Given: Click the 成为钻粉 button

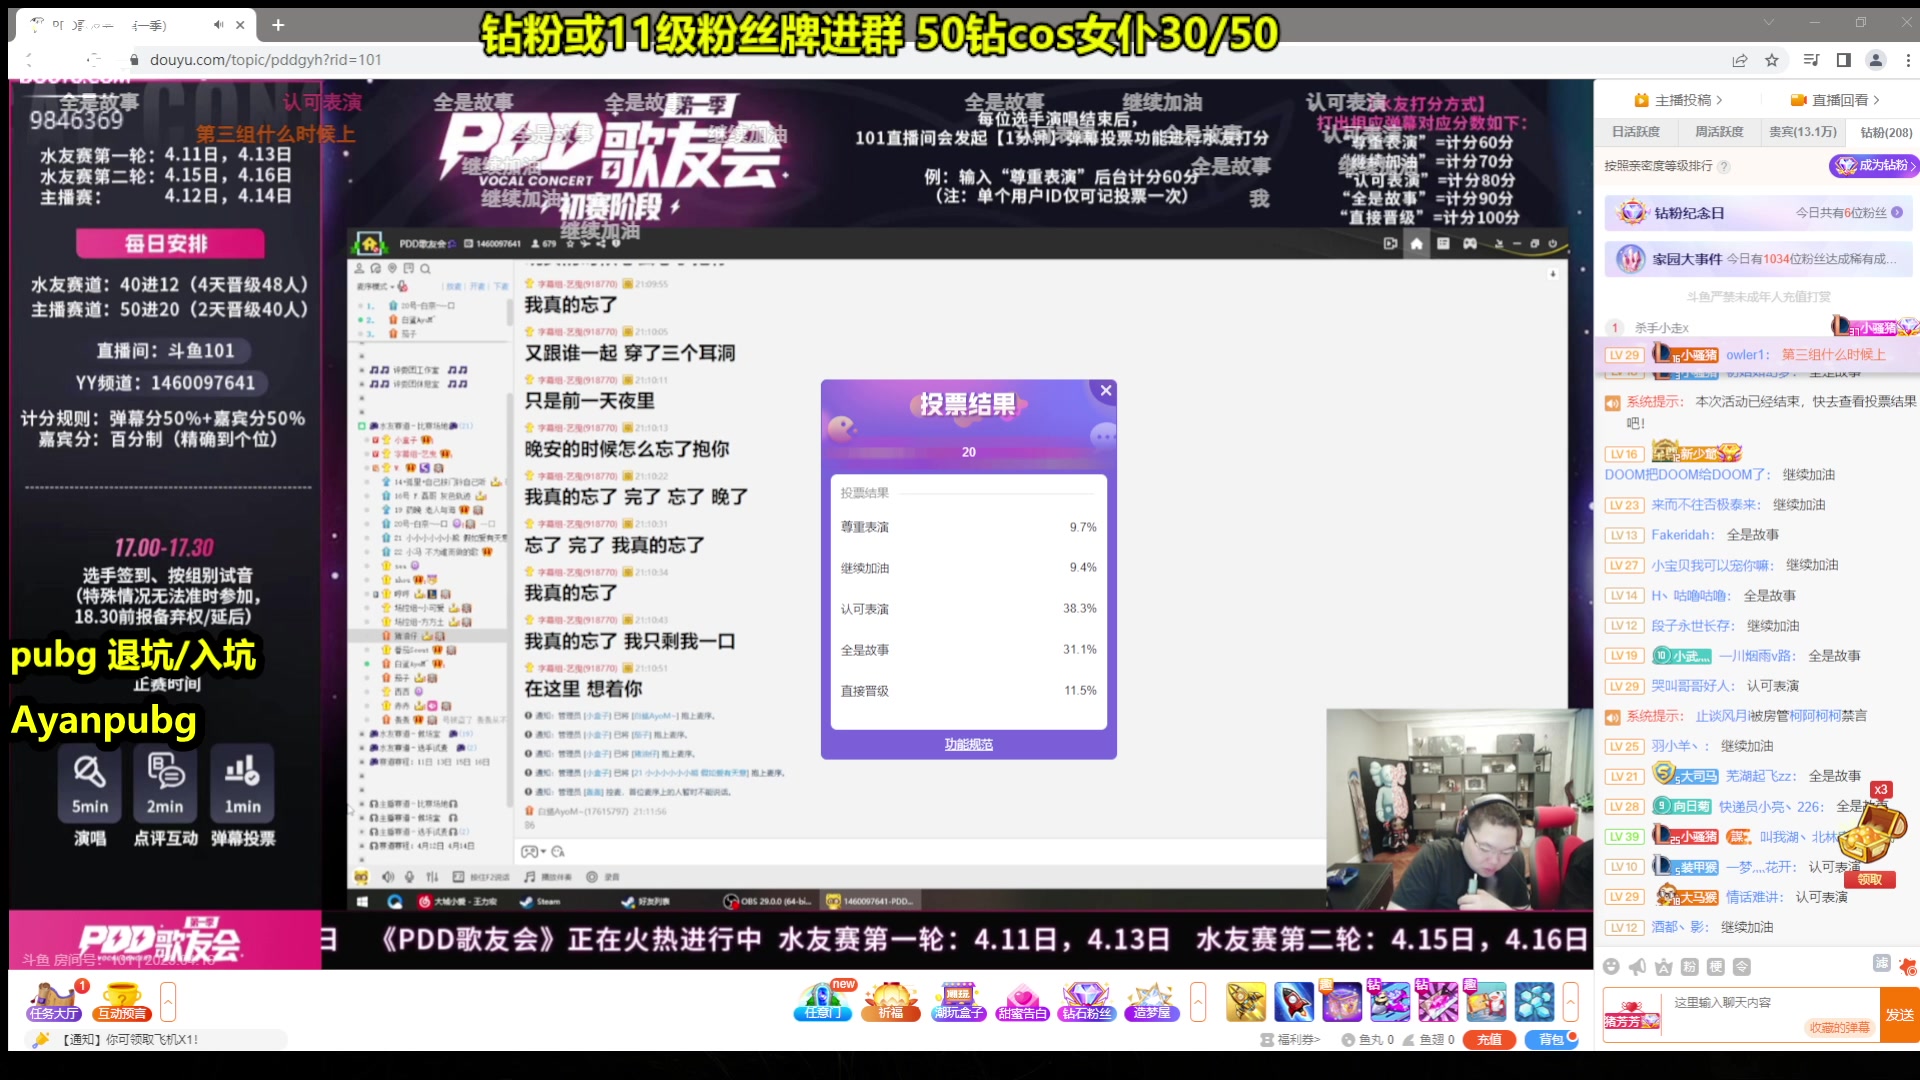Looking at the screenshot, I should (x=1873, y=166).
